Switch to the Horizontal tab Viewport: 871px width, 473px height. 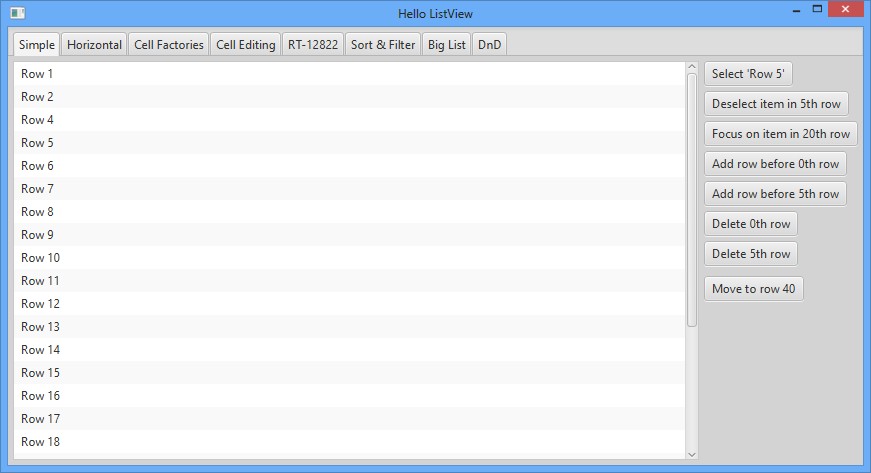click(x=94, y=45)
